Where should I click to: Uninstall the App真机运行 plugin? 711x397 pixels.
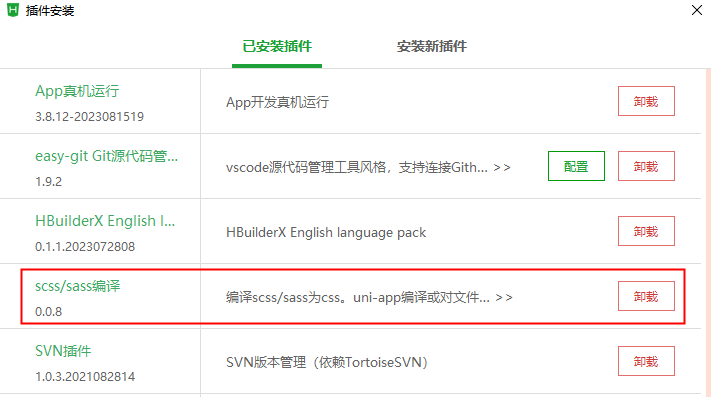pos(646,101)
